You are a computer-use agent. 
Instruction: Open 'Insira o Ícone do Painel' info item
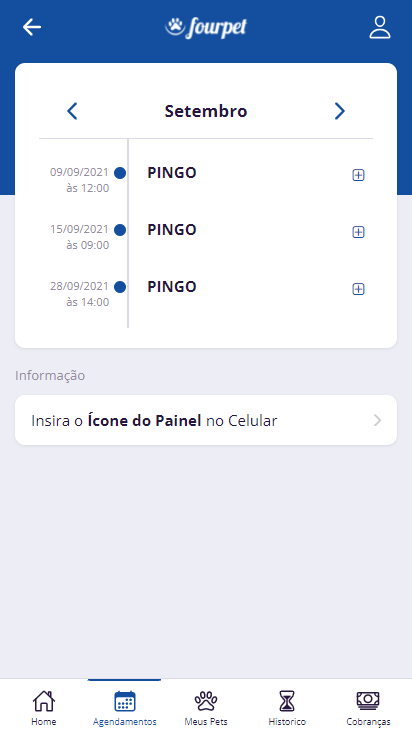click(206, 420)
